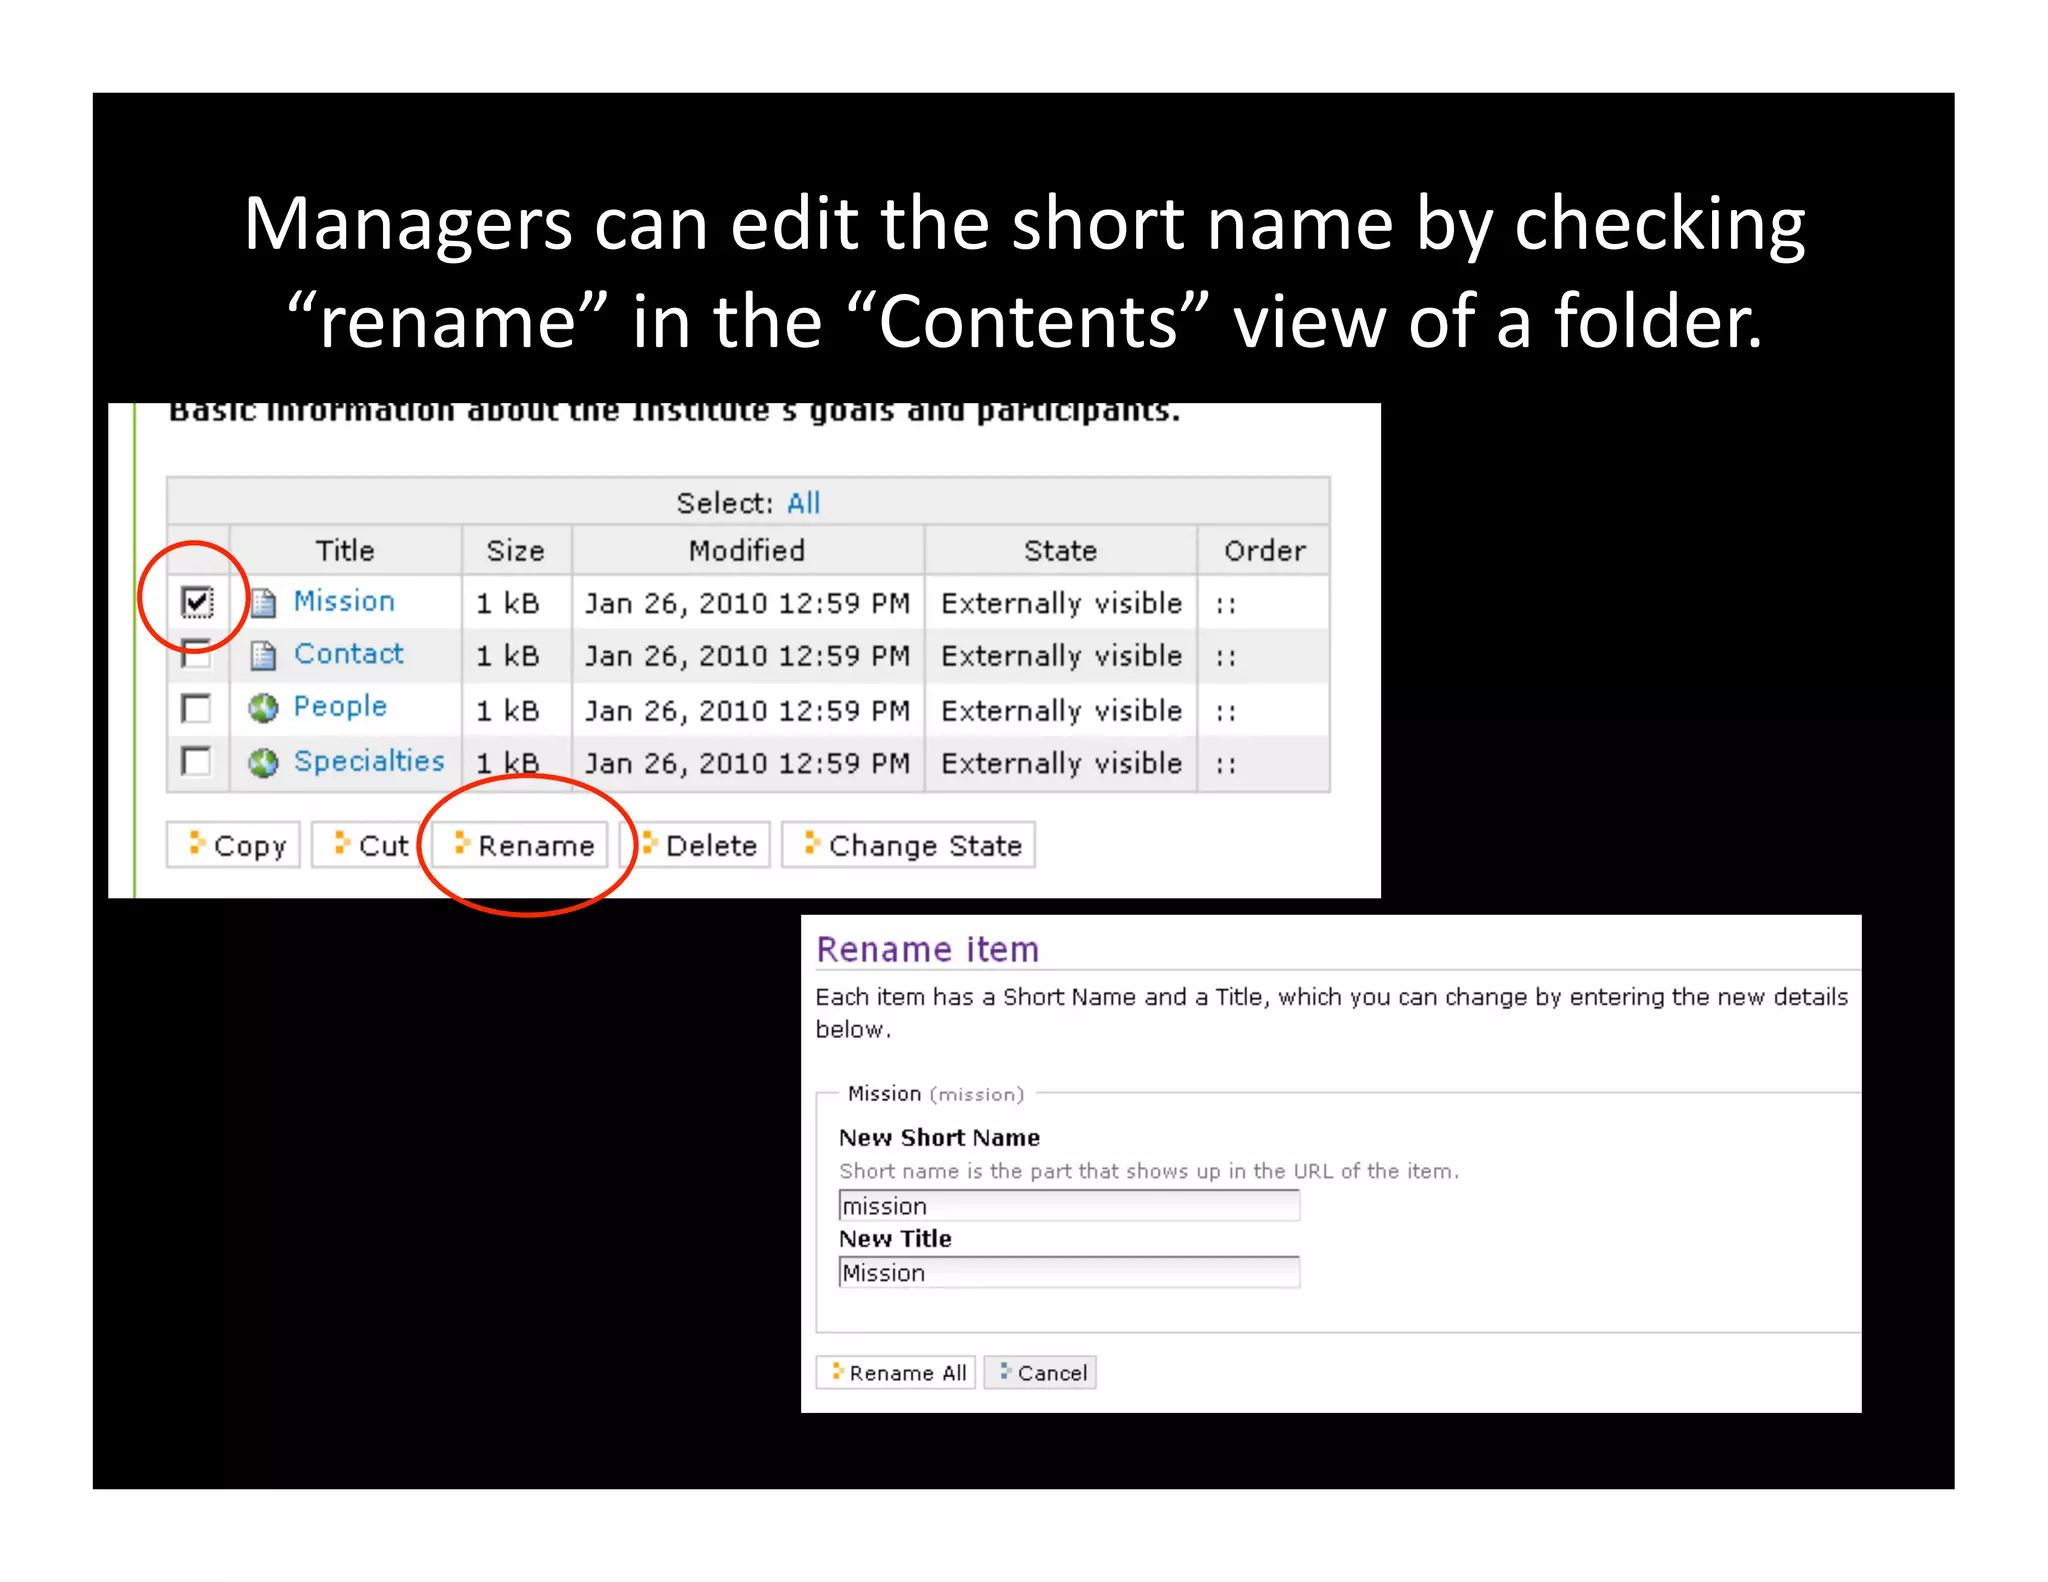Image resolution: width=2048 pixels, height=1582 pixels.
Task: Click the Contact row modified date
Action: 747,656
